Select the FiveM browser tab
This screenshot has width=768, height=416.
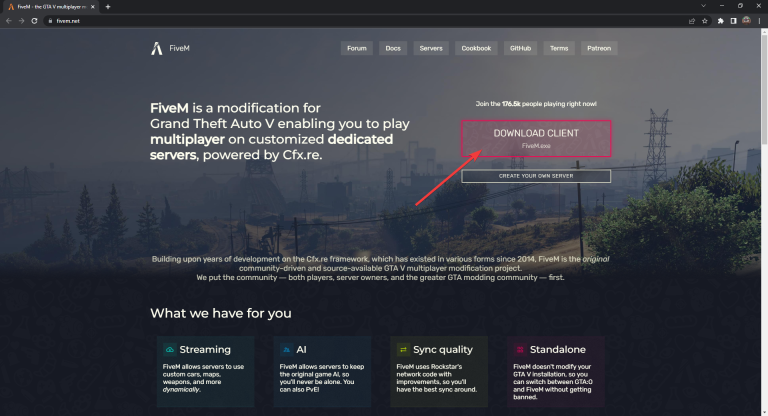click(x=50, y=7)
